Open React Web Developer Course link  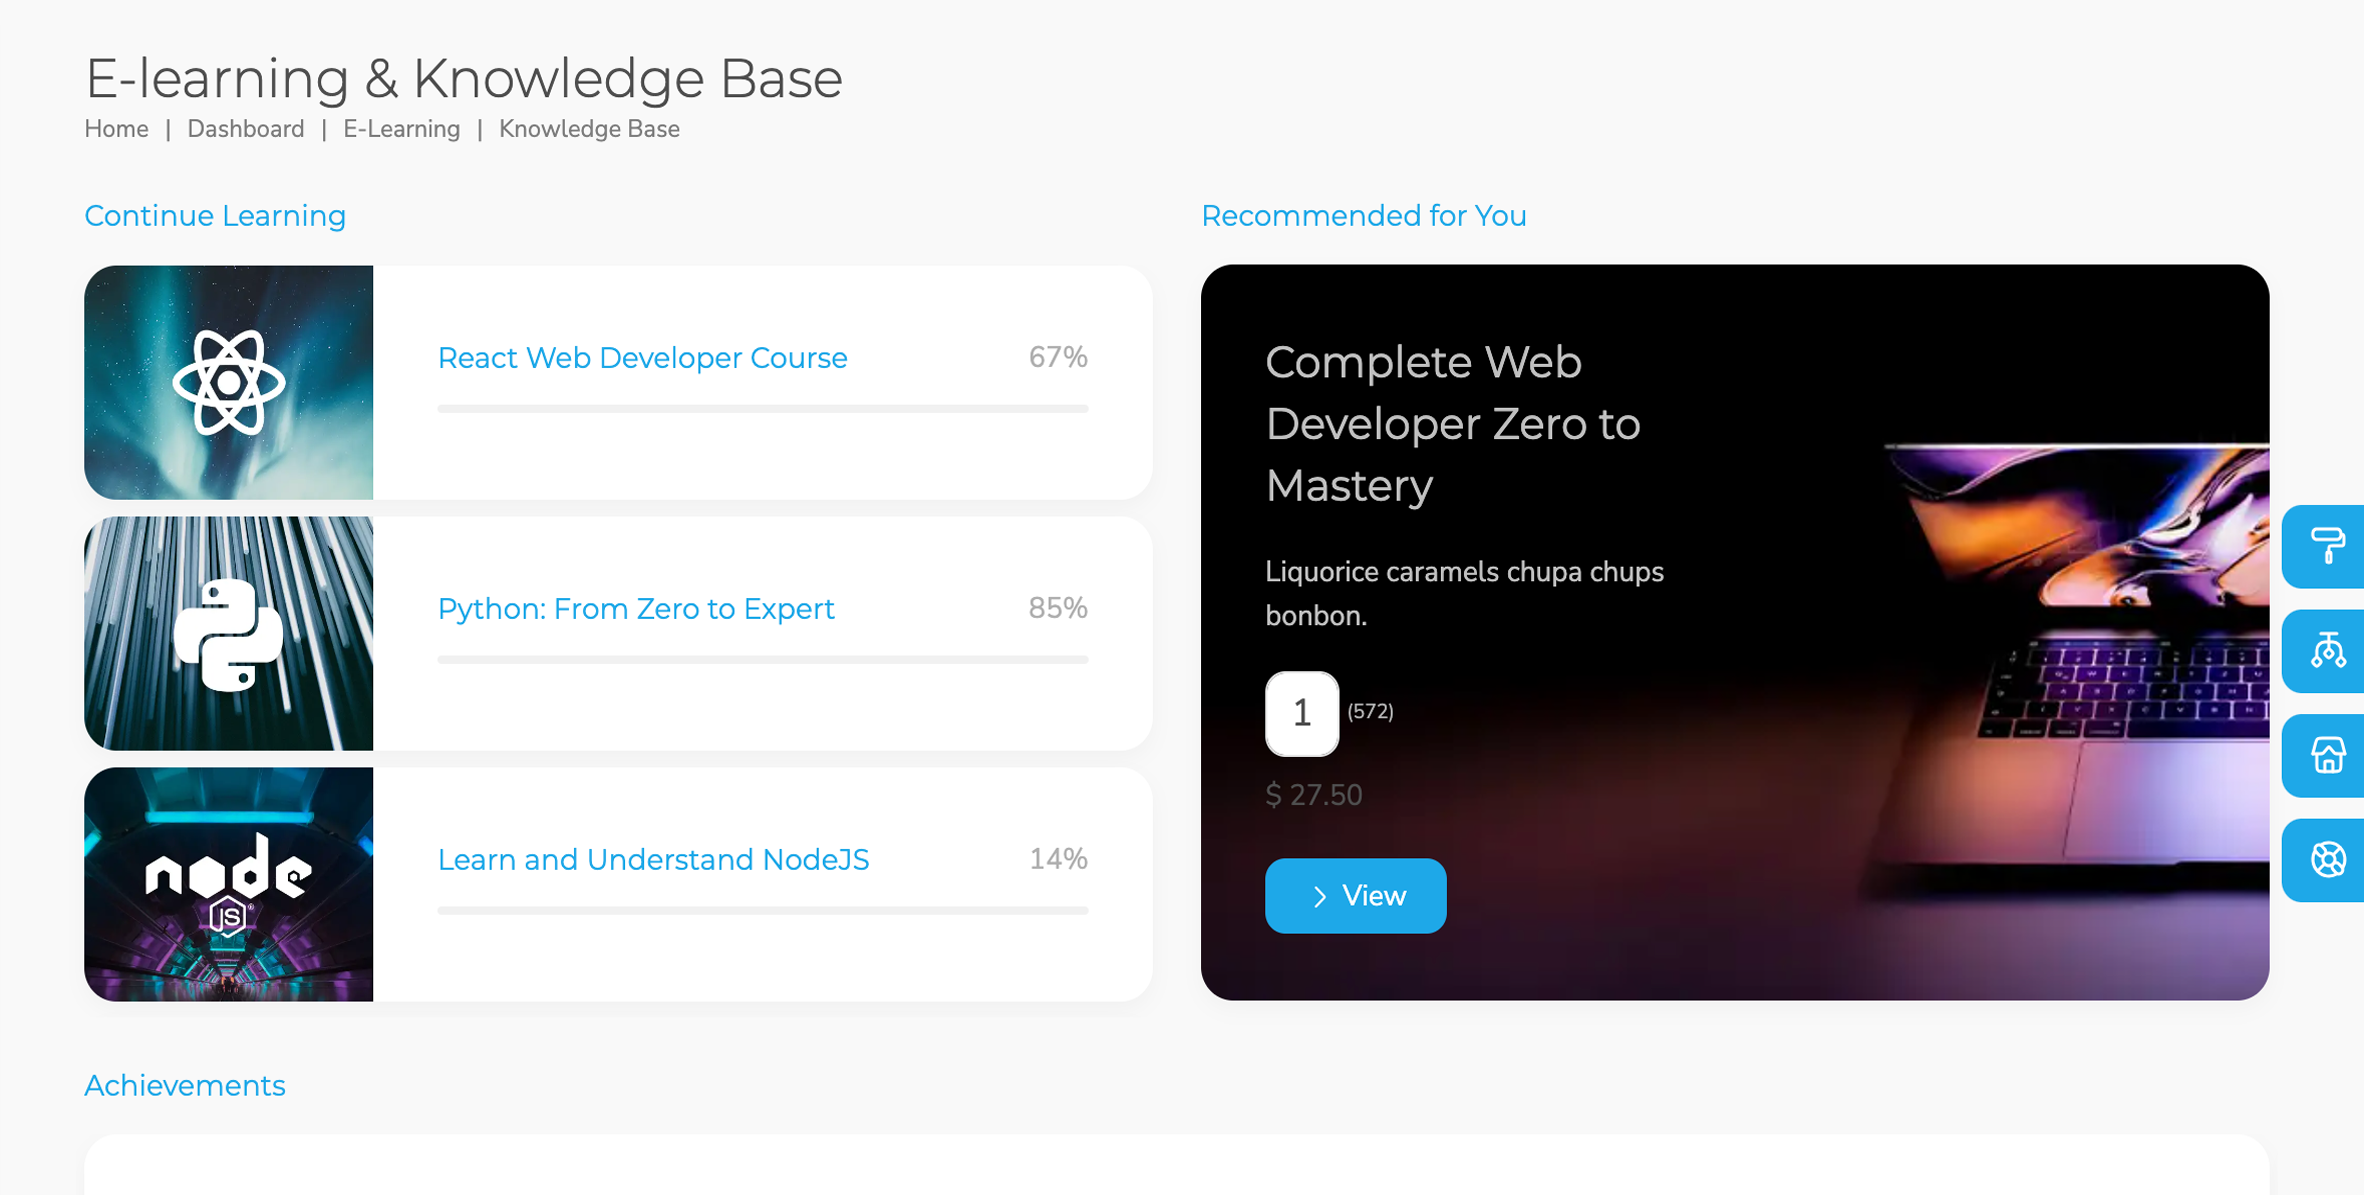point(642,358)
